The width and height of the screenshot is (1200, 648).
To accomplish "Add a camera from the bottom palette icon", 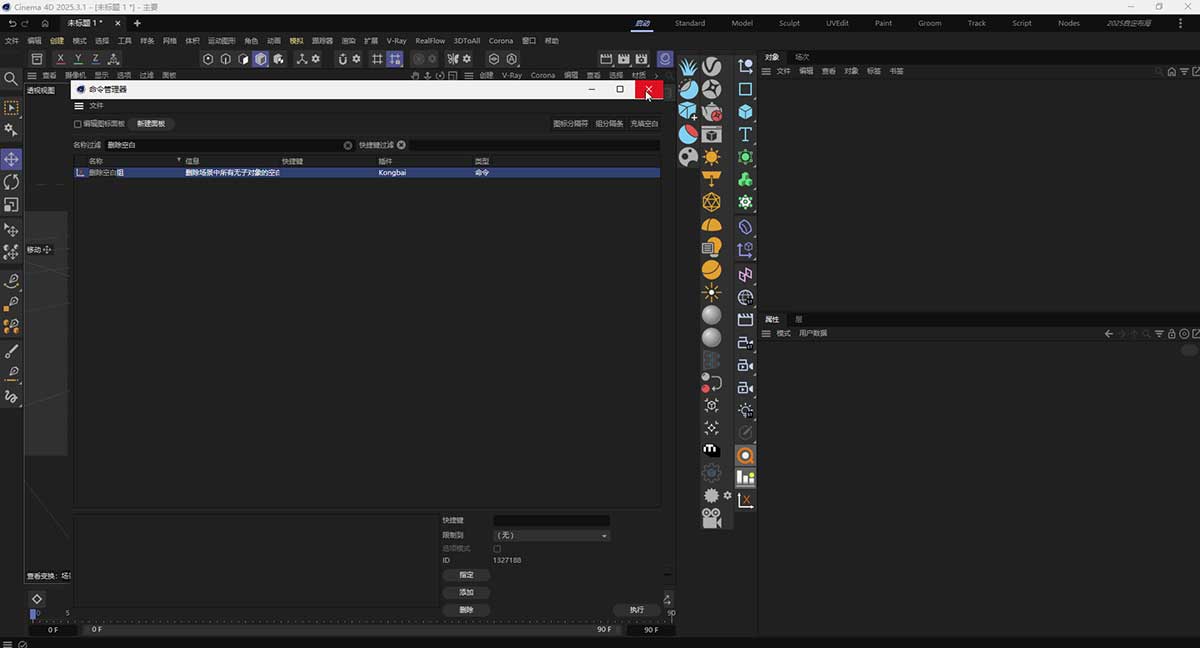I will tap(712, 517).
